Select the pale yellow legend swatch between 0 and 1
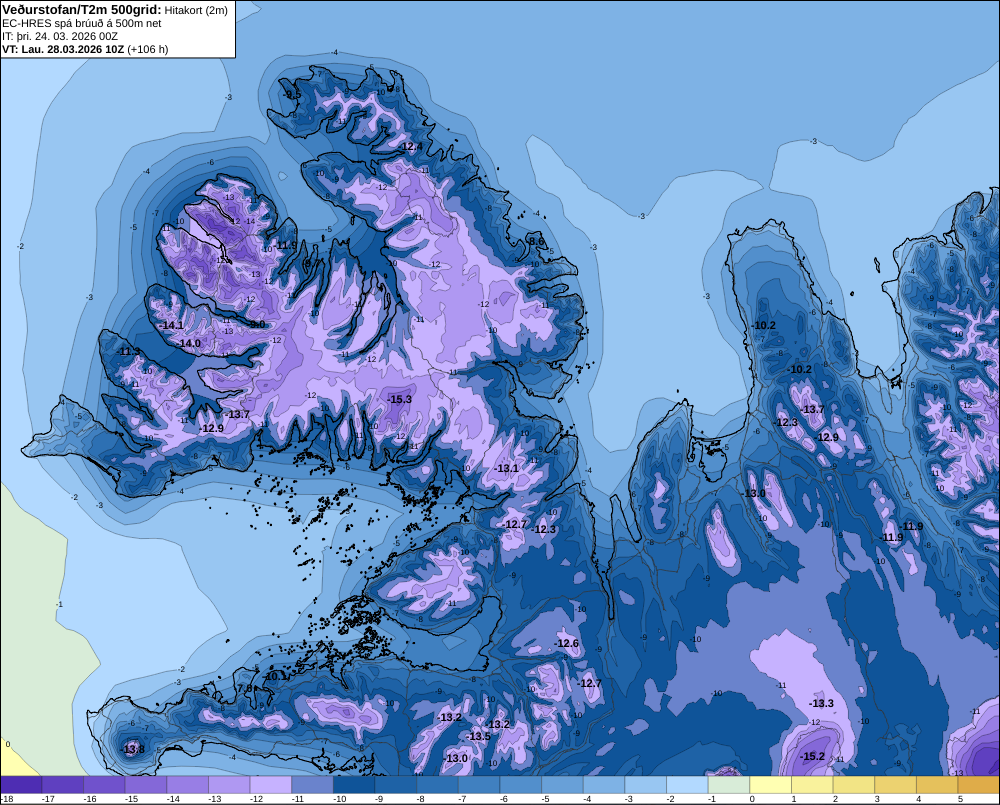 click(x=770, y=784)
